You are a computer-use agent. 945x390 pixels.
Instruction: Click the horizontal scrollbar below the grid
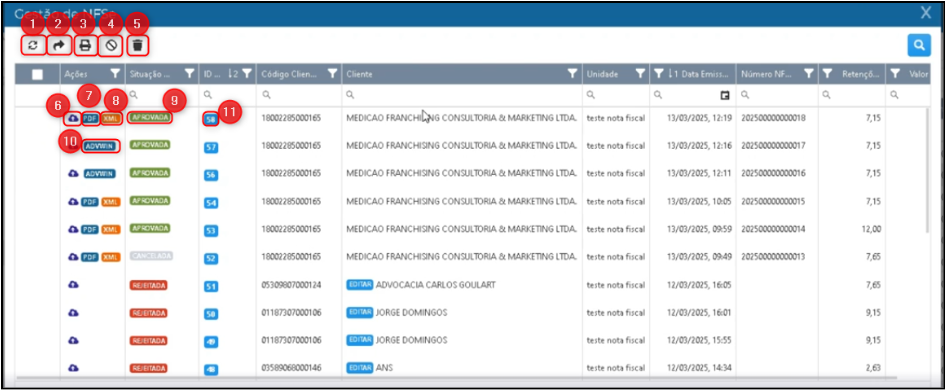click(456, 378)
